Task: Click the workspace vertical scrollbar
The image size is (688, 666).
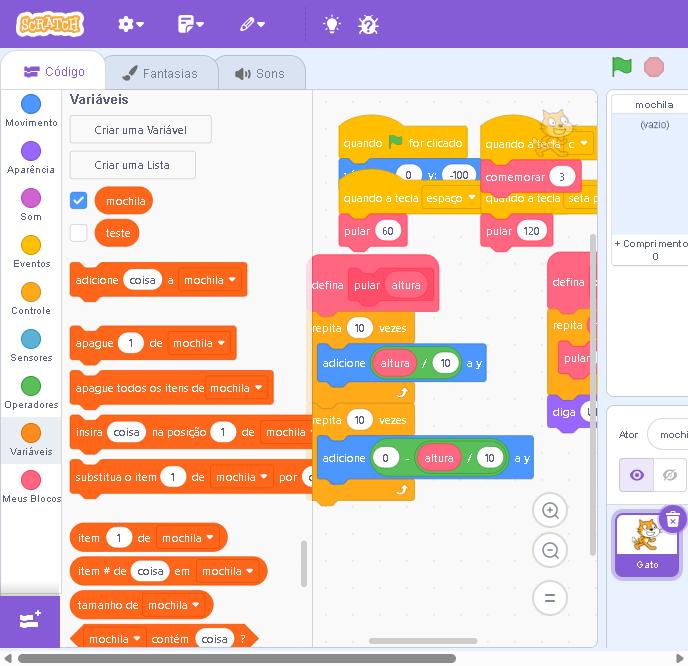Action: (593, 395)
